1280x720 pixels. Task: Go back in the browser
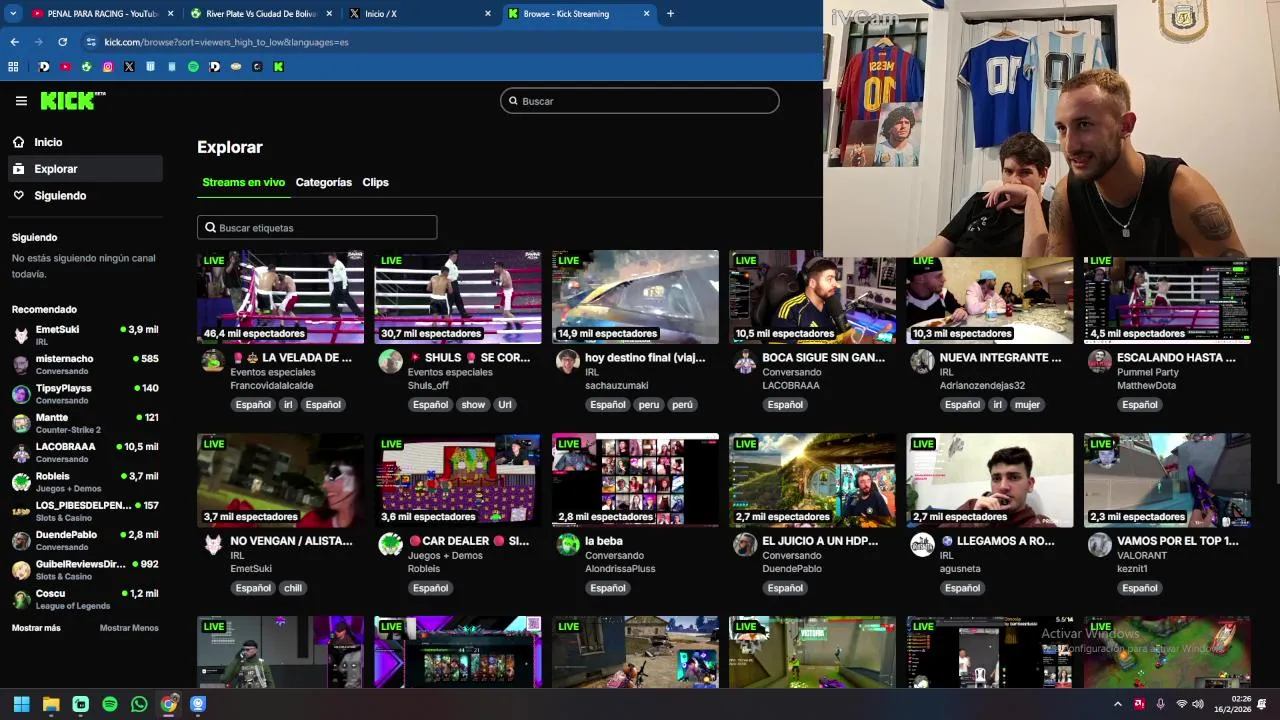click(14, 42)
